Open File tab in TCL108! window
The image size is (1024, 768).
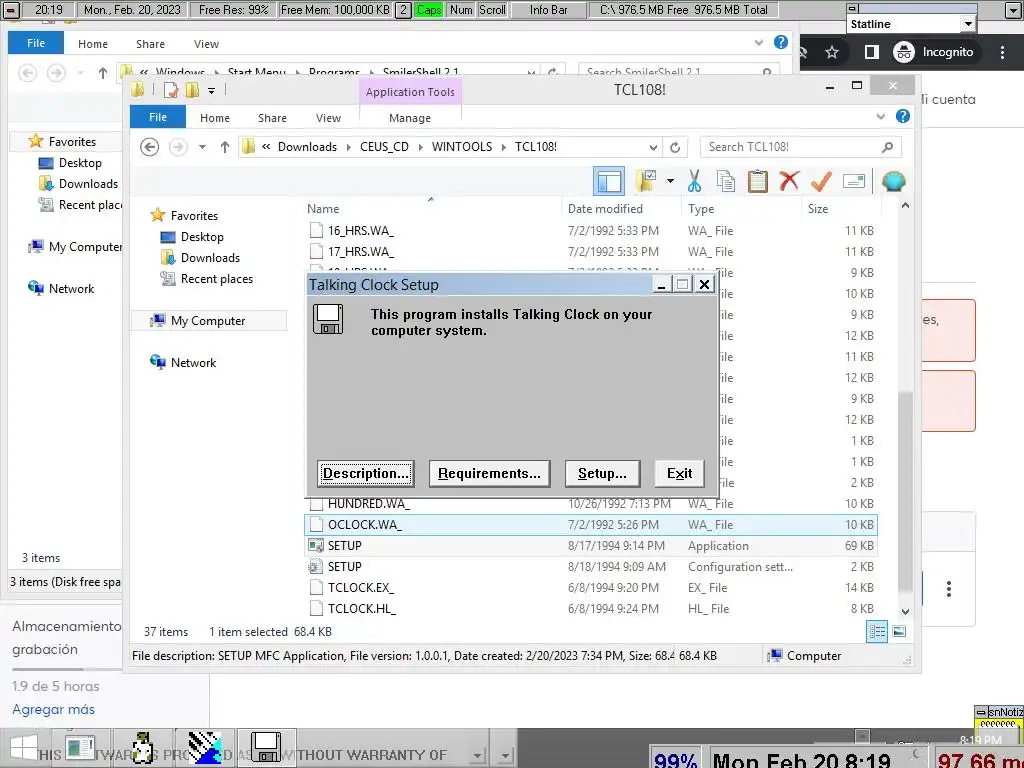coord(158,118)
